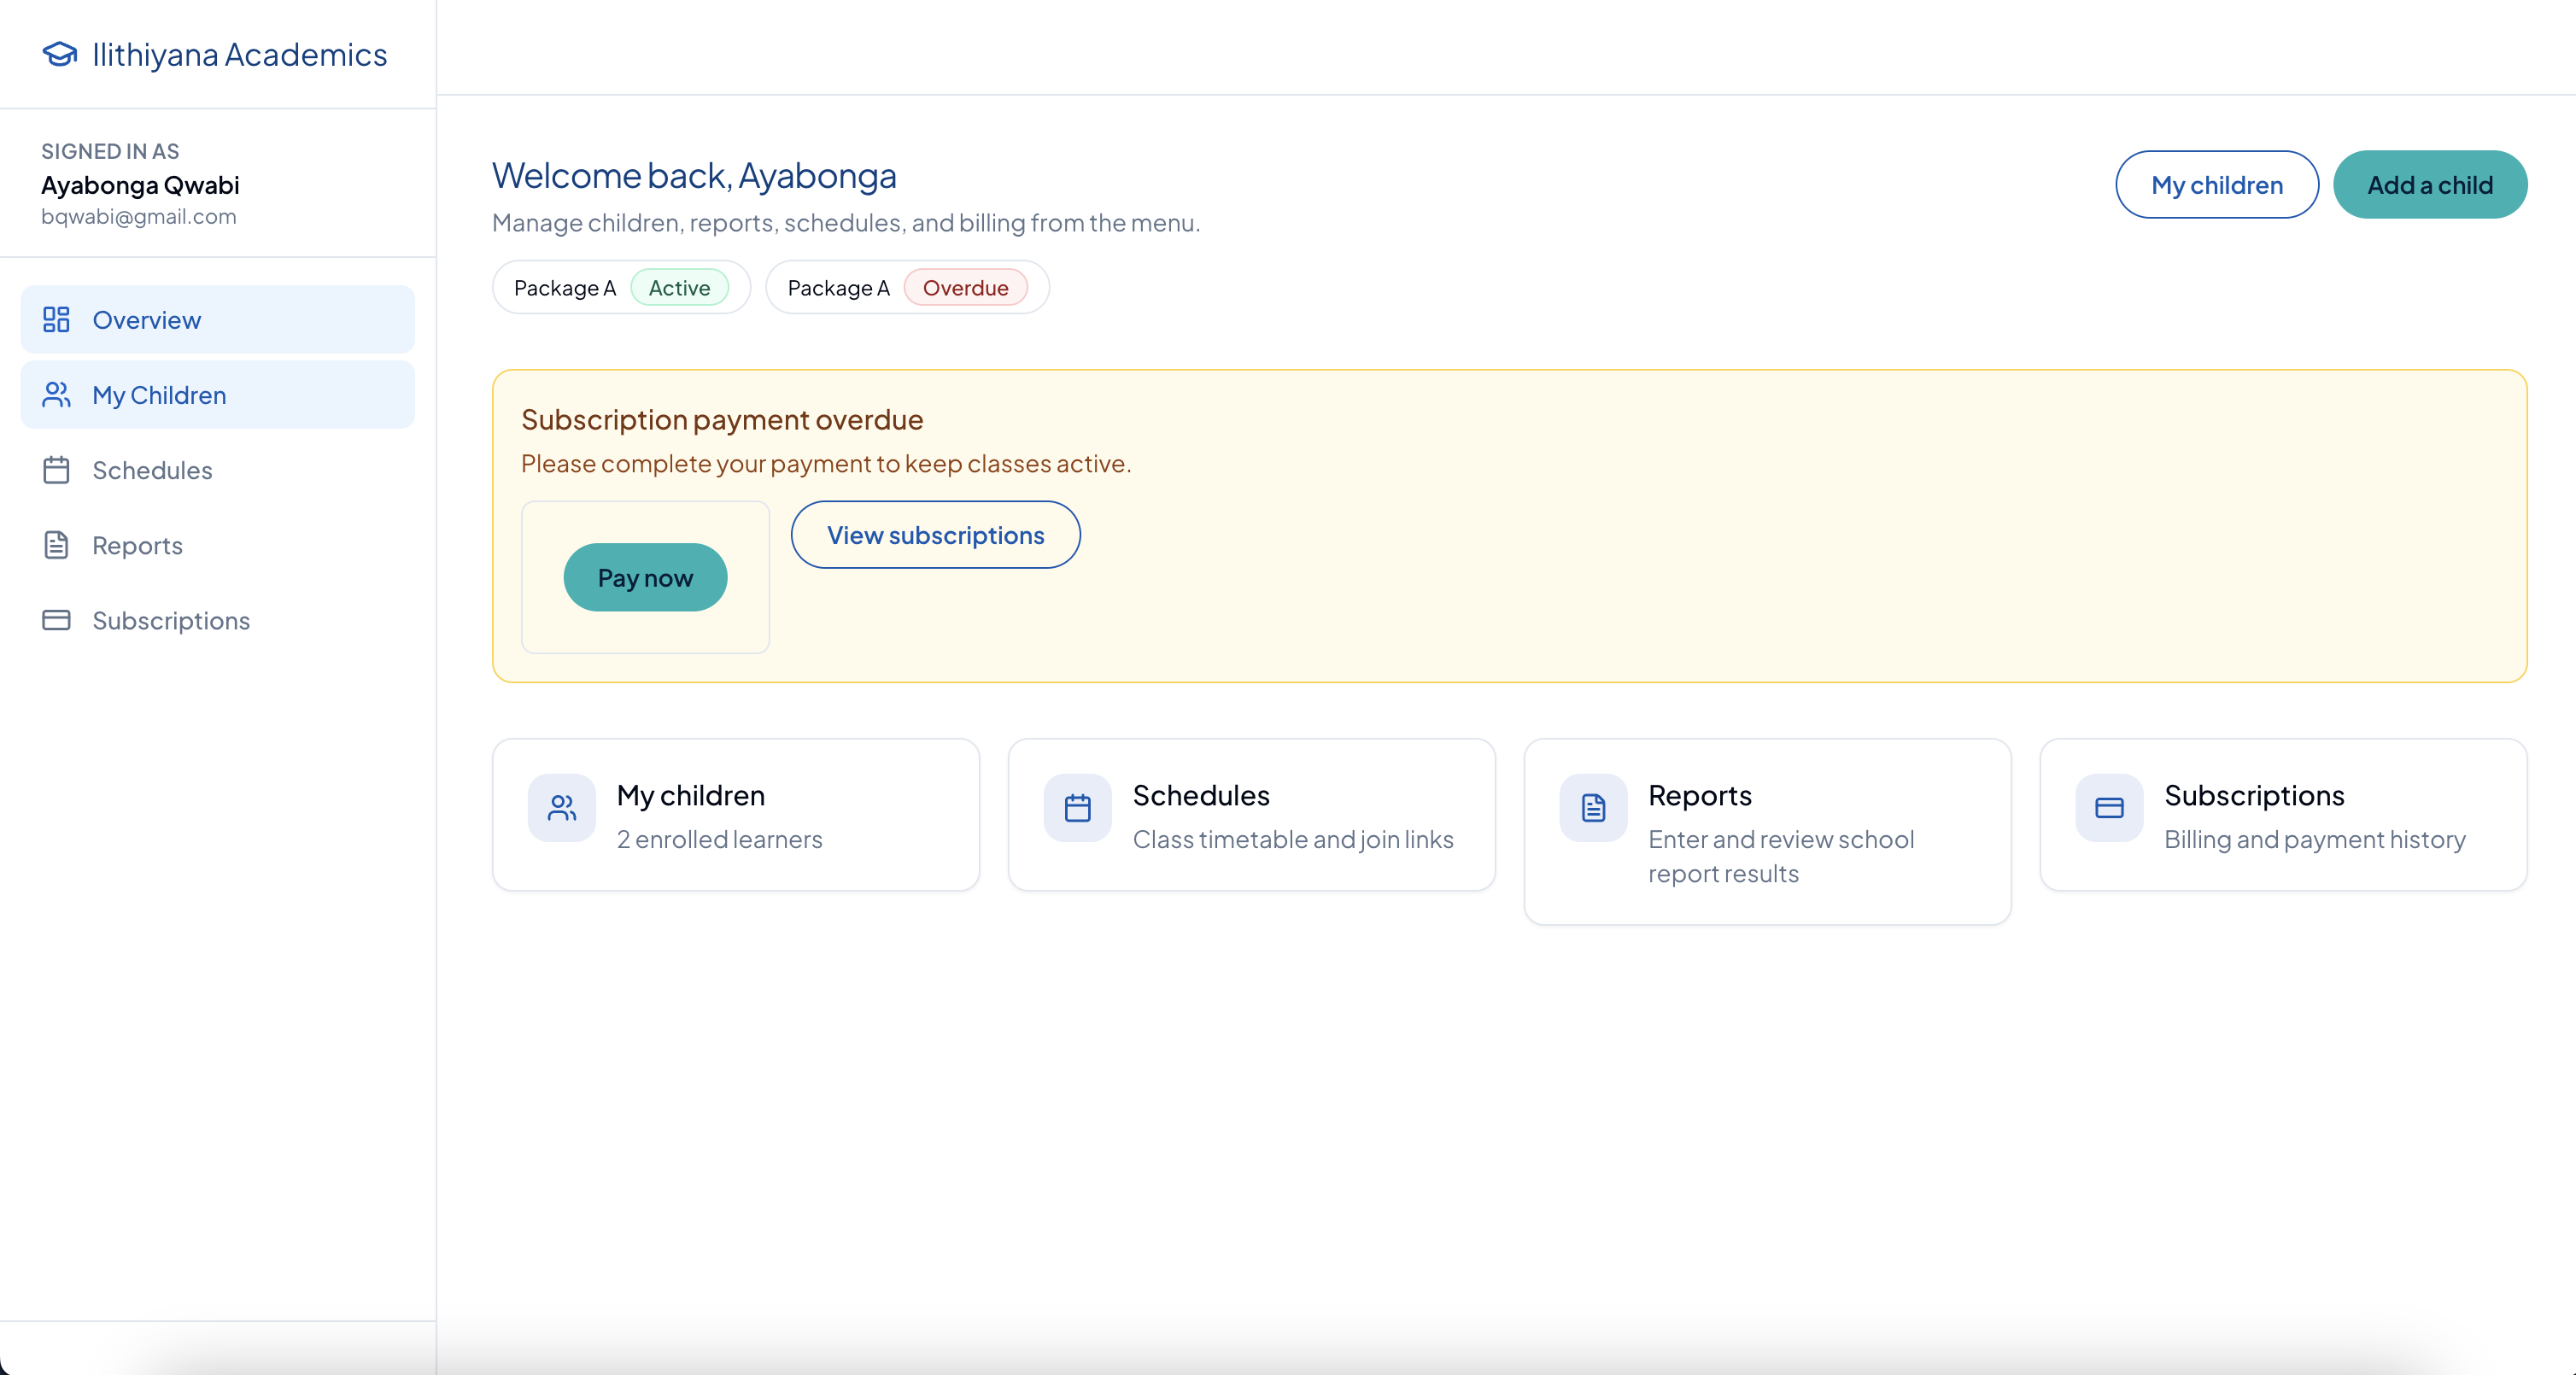
Task: Click the Ilithiyana Academics brand title
Action: [x=240, y=54]
